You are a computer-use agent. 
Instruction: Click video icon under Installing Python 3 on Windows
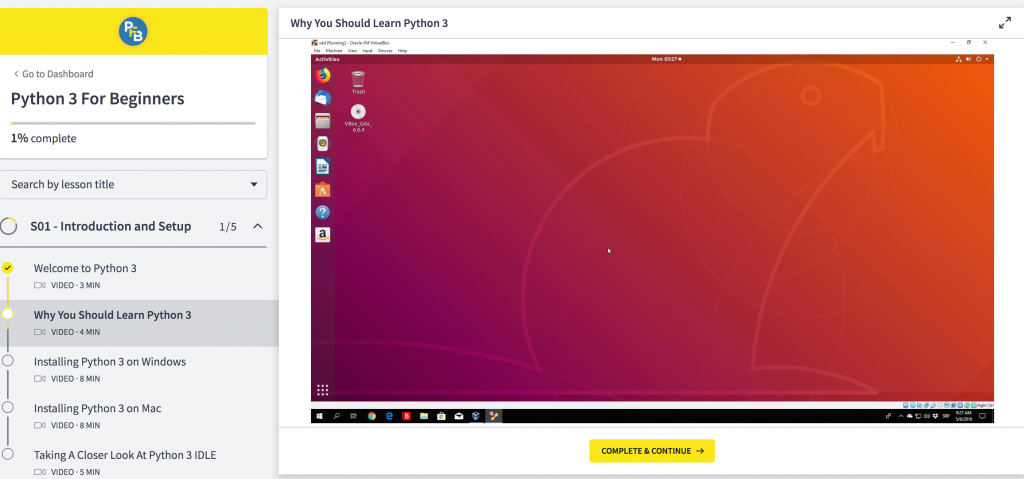tap(40, 378)
